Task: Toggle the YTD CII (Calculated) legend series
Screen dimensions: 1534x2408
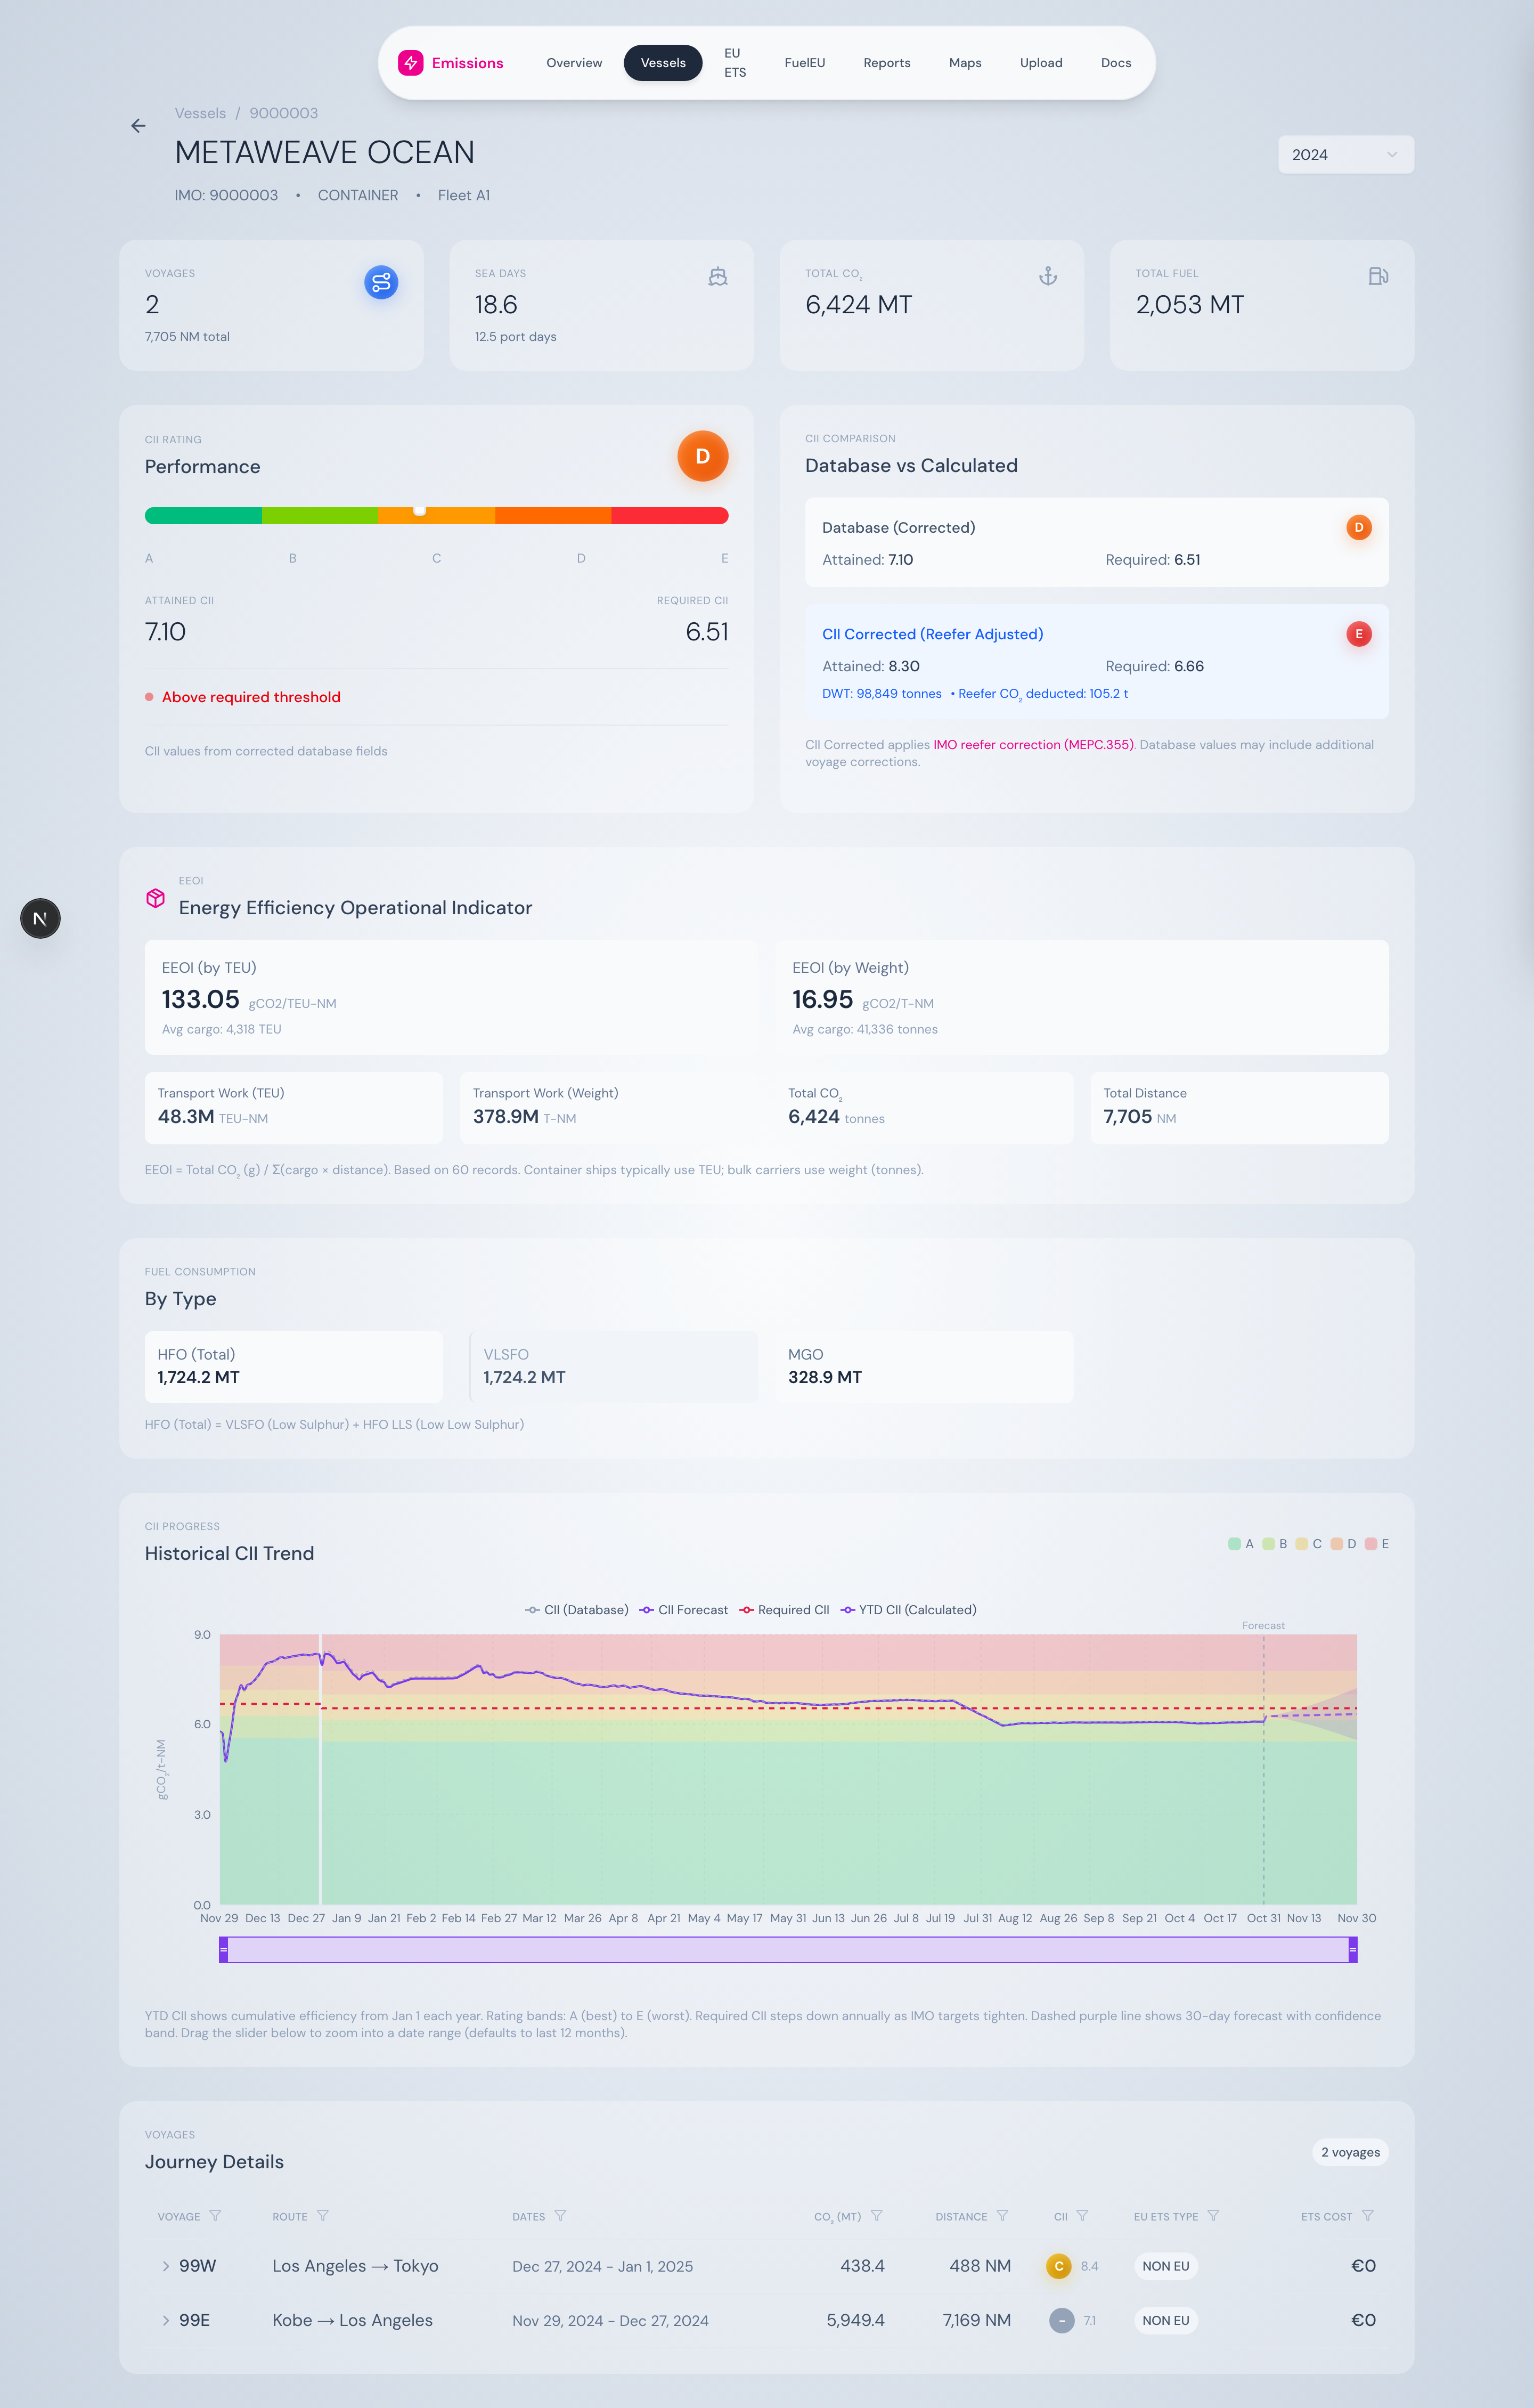Action: [x=908, y=1610]
